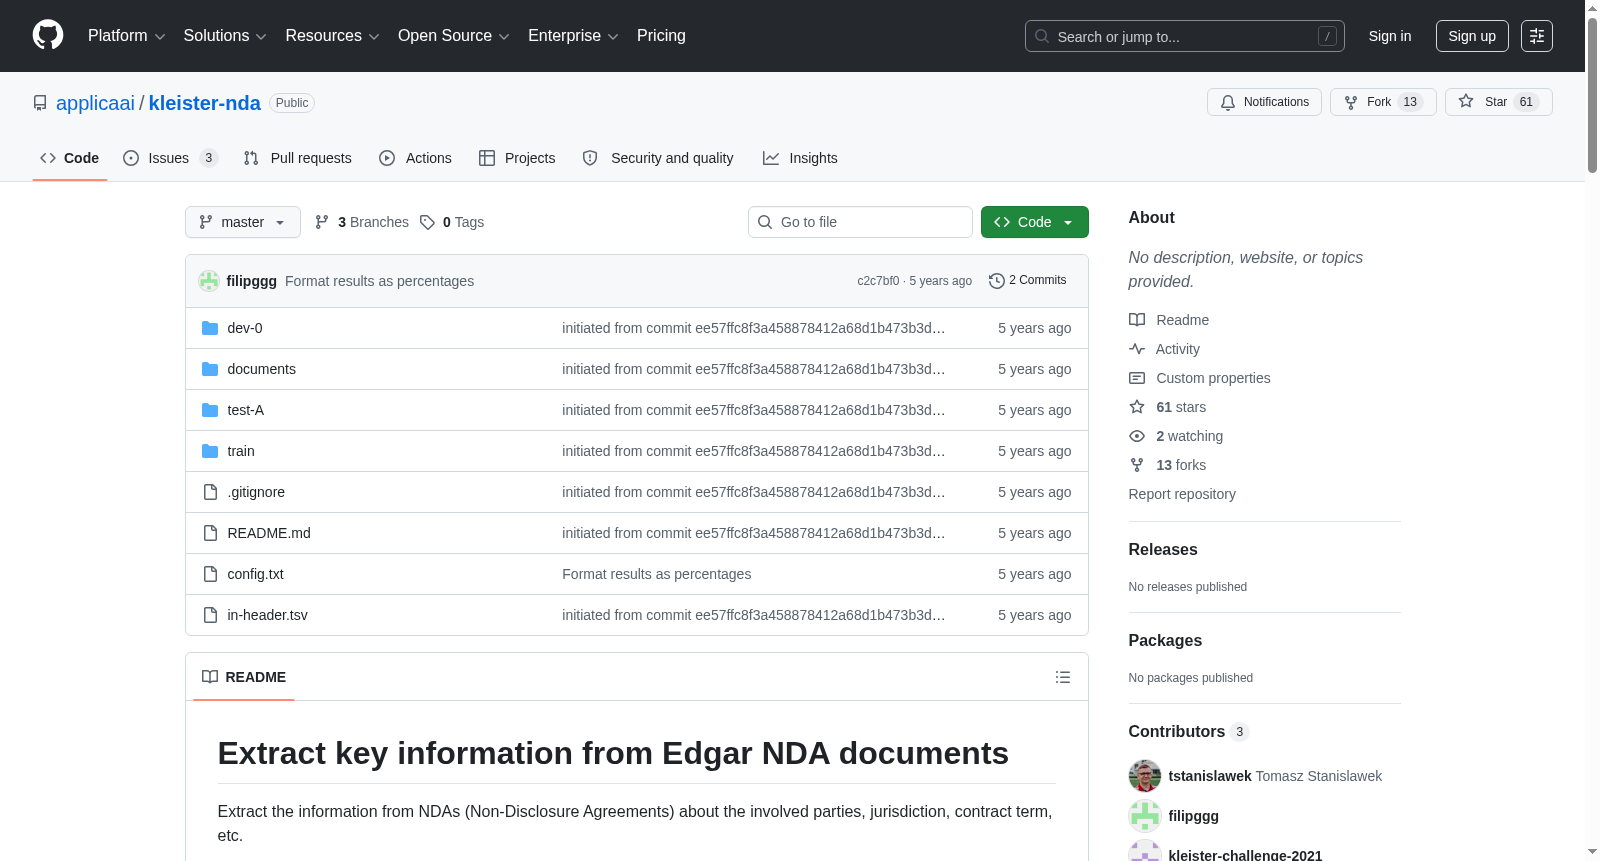
Task: Open the README outline list icon
Action: coord(1063,677)
